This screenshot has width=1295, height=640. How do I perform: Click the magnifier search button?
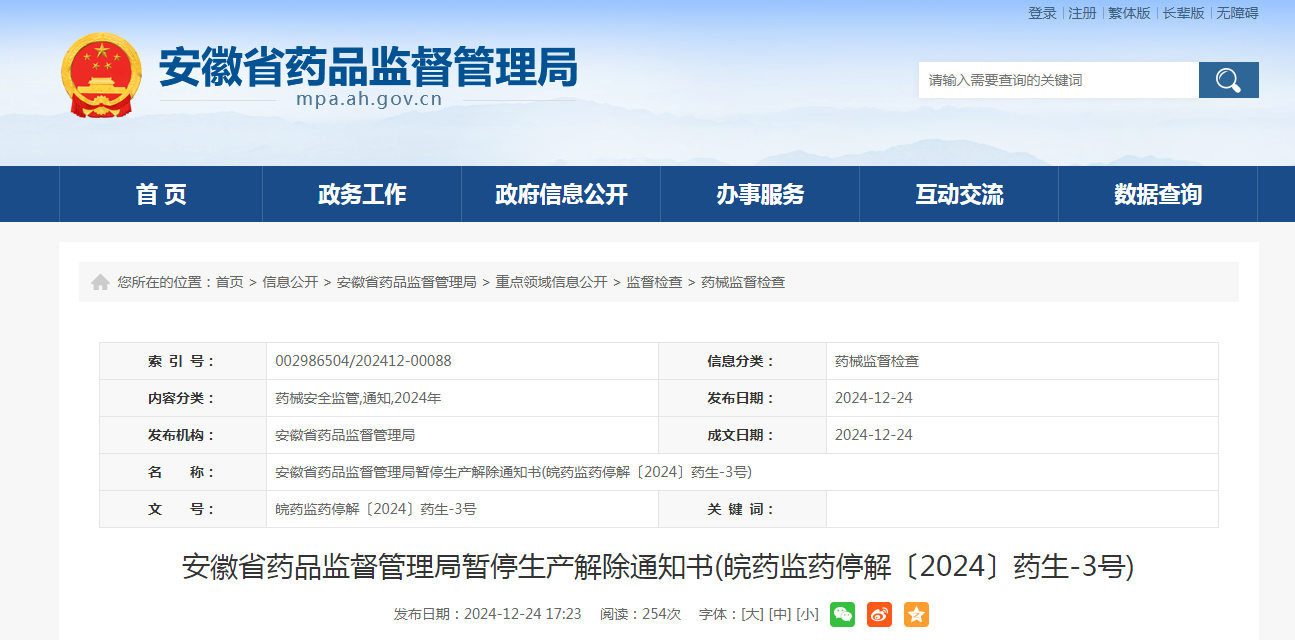click(1228, 80)
